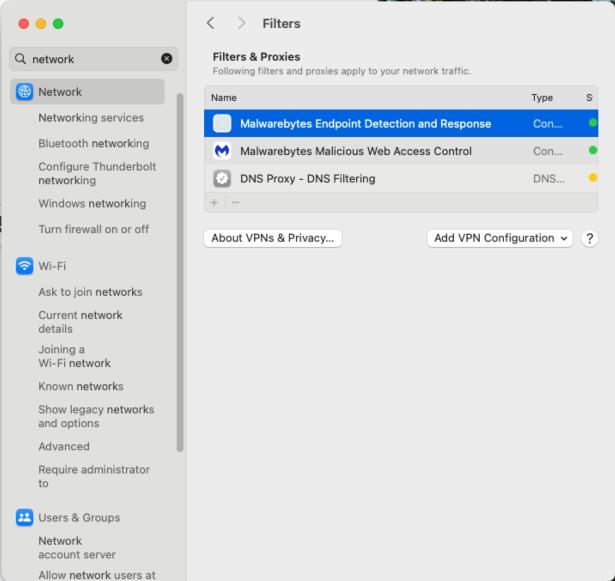The width and height of the screenshot is (615, 581).
Task: Select Wi-Fi in the sidebar
Action: pyautogui.click(x=52, y=266)
